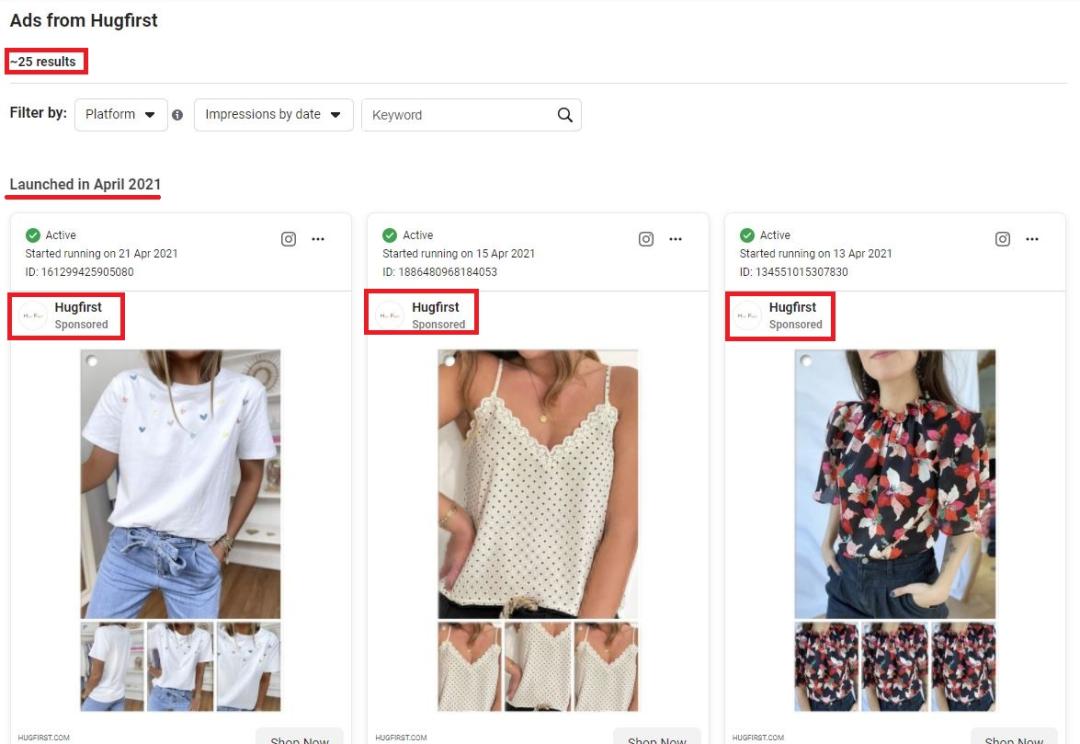Click 'Started running on 21 Apr 2021' text

[x=101, y=254]
